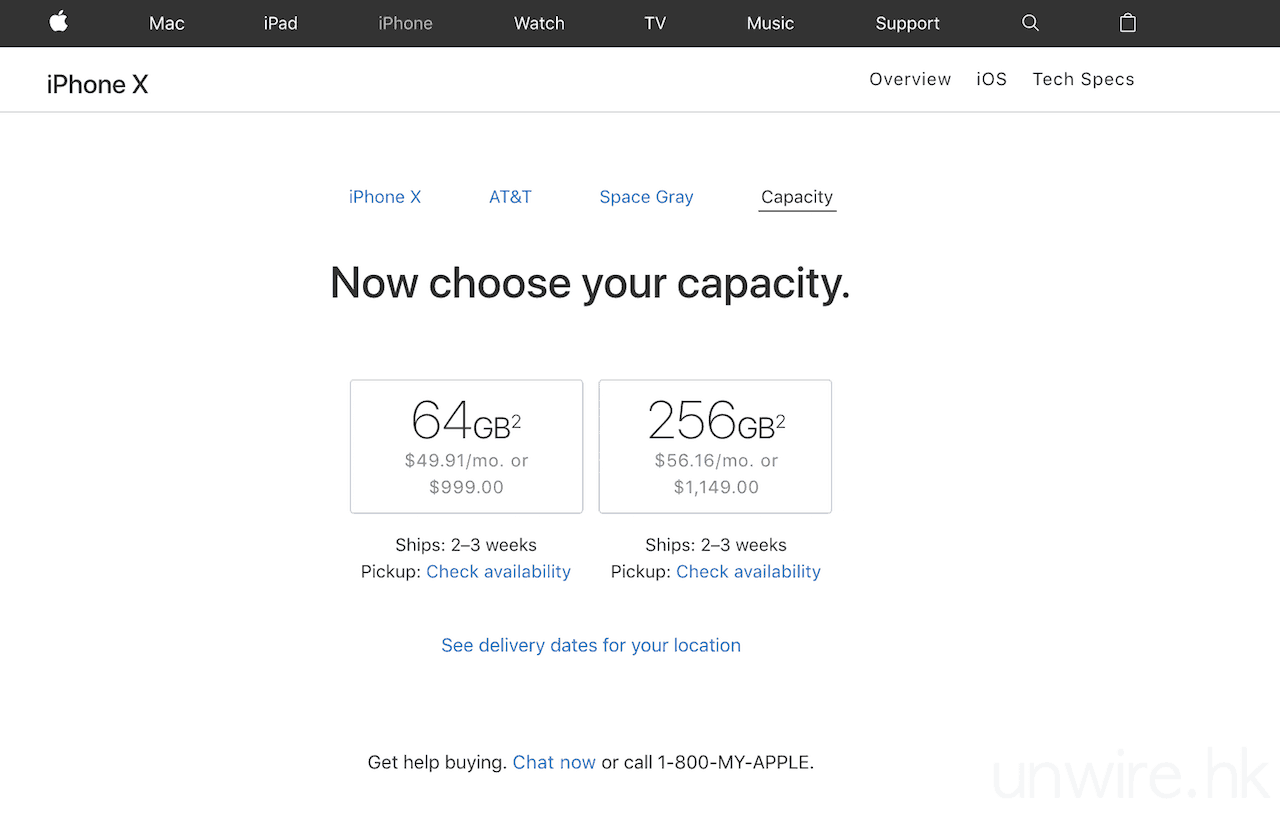Select the 64GB capacity option
The height and width of the screenshot is (825, 1280).
tap(466, 446)
